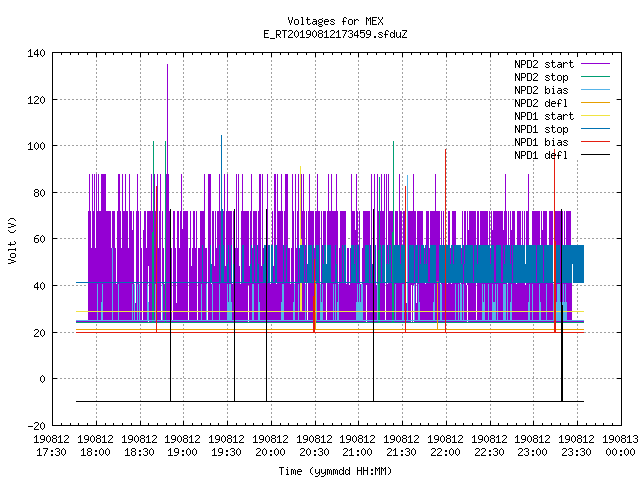Click the -20 y-axis tick label
This screenshot has width=640, height=480.
(36, 426)
